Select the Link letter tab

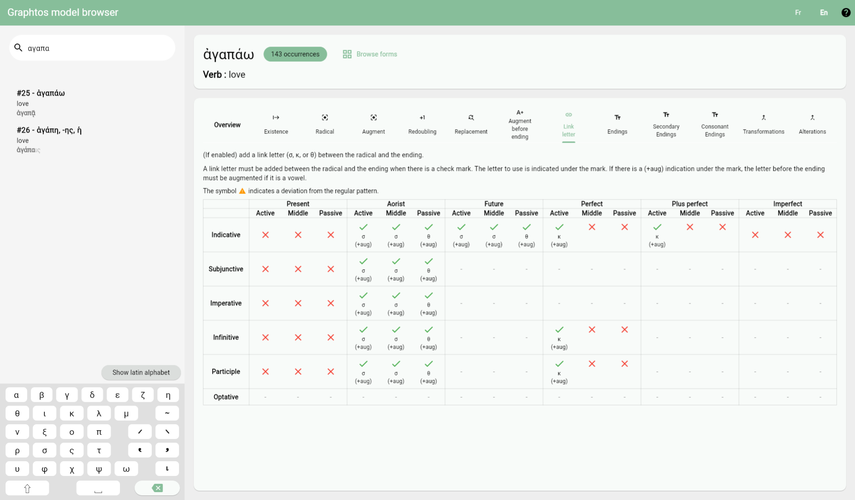click(x=569, y=125)
